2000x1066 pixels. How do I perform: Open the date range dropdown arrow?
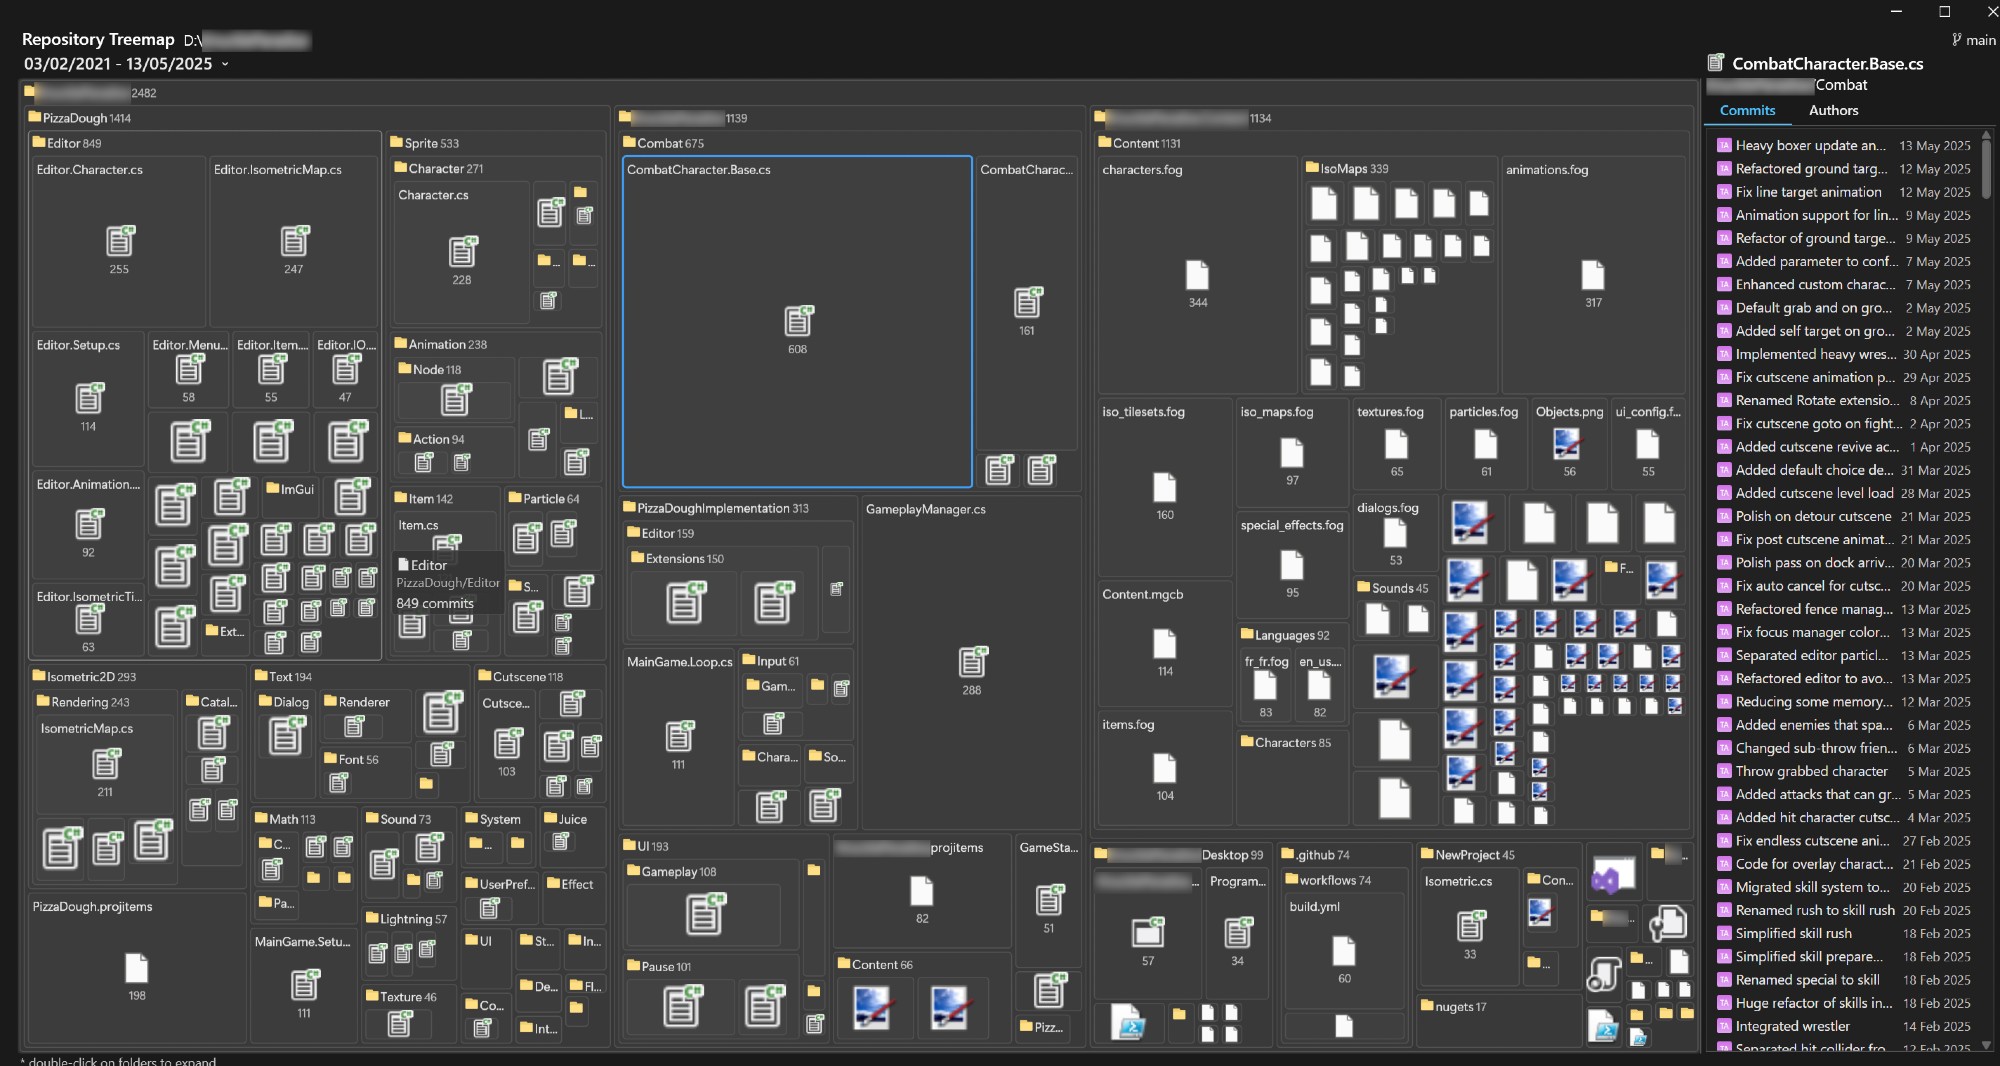(x=225, y=64)
